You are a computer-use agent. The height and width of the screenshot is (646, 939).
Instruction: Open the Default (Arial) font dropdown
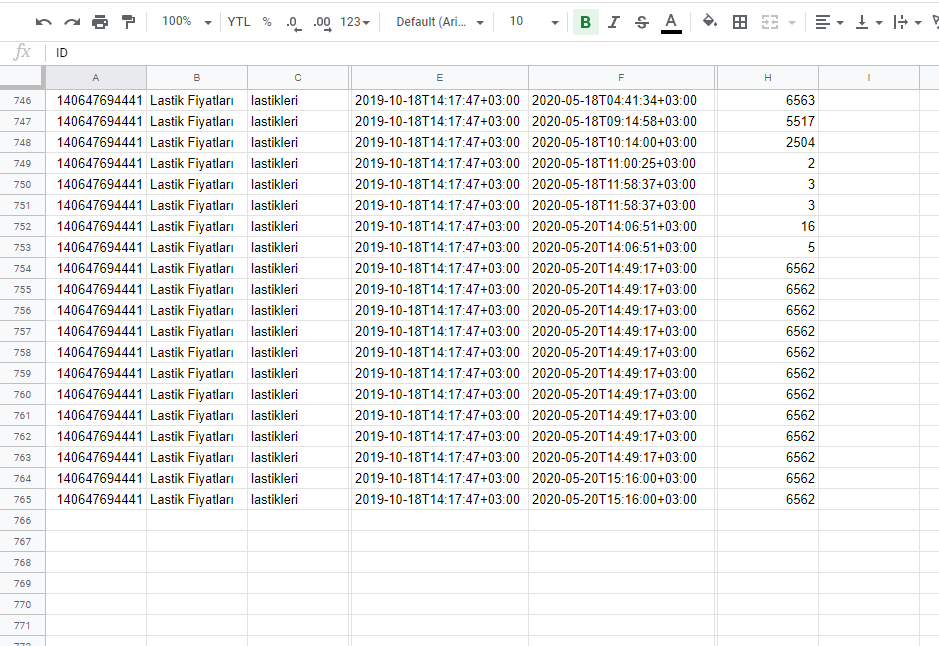coord(439,22)
